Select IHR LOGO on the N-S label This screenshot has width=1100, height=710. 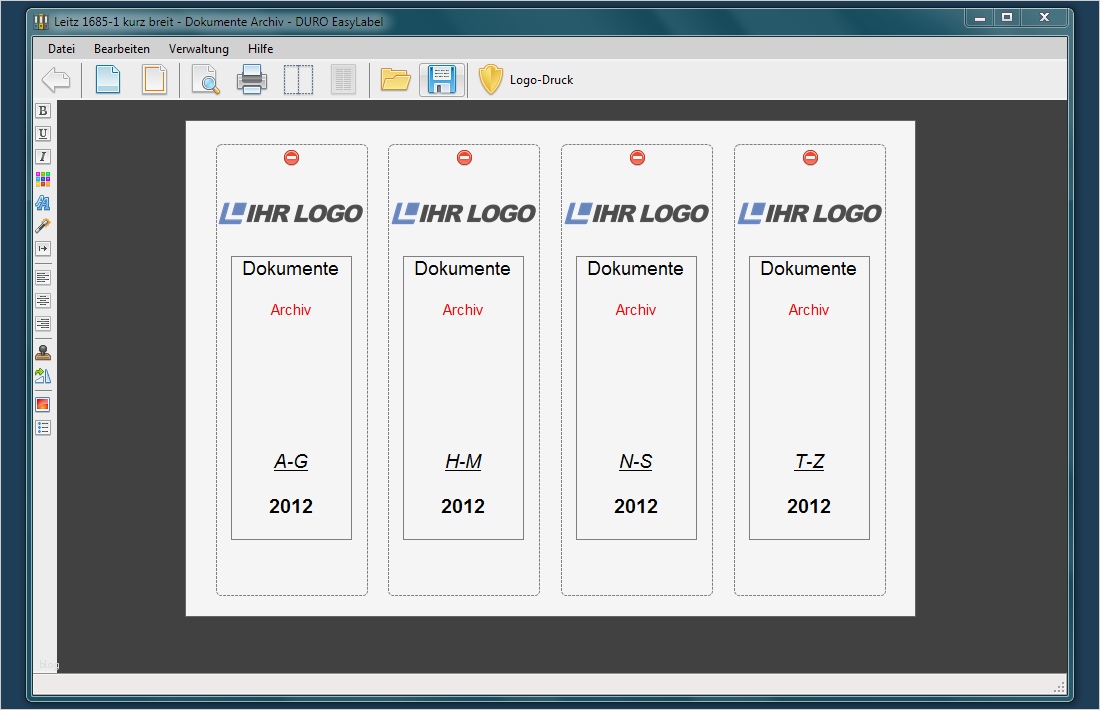coord(637,213)
